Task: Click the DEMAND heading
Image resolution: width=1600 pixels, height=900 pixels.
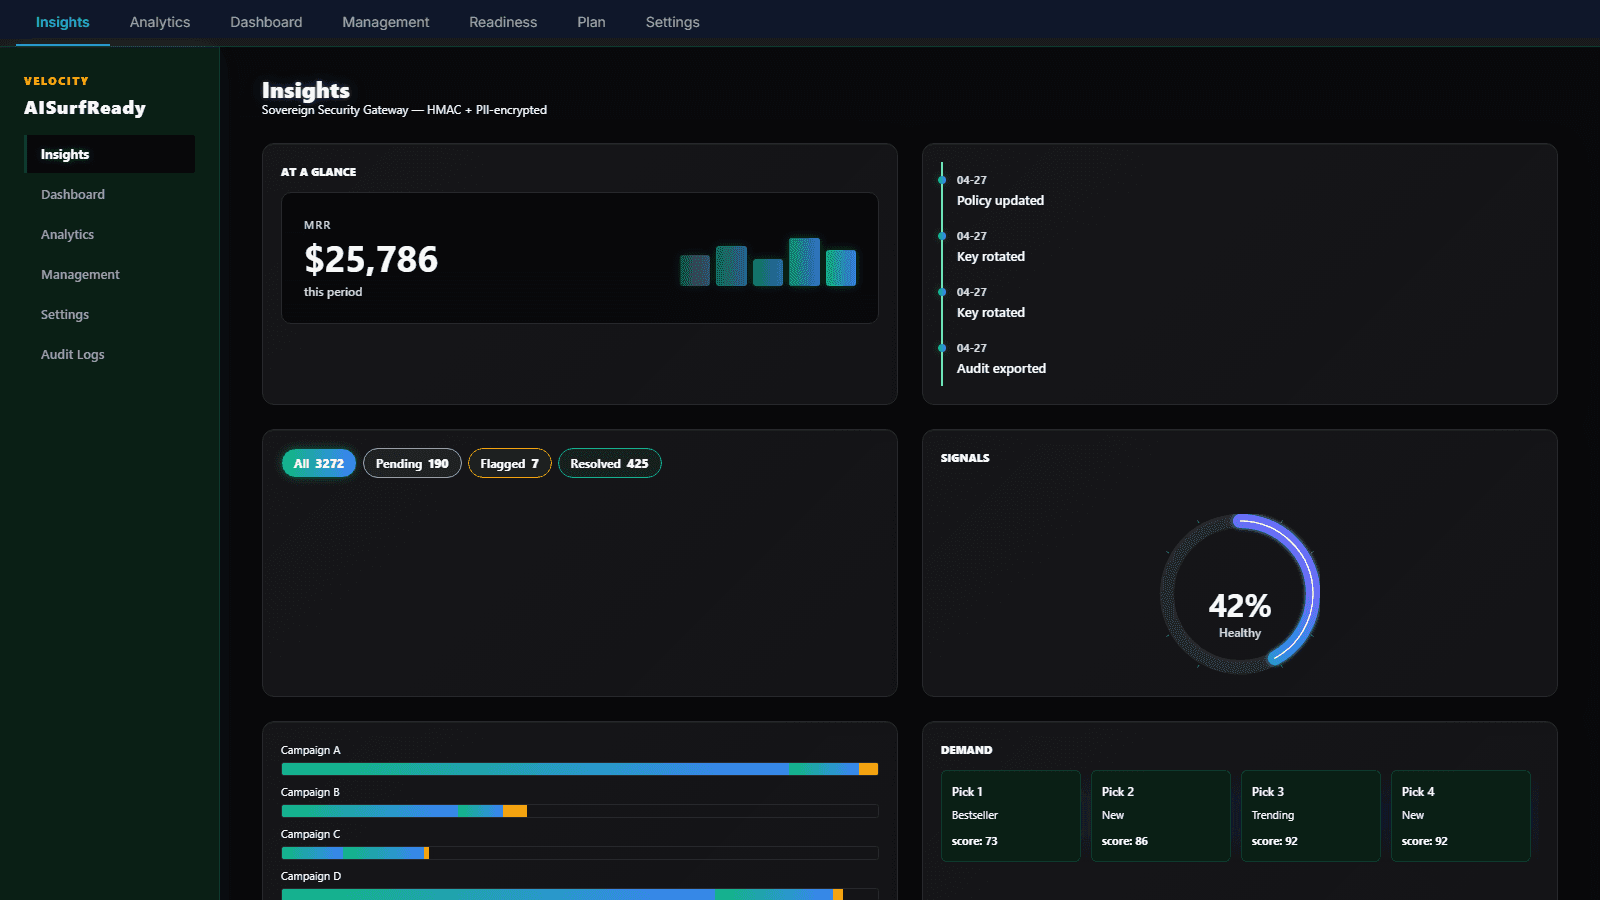Action: (x=967, y=750)
